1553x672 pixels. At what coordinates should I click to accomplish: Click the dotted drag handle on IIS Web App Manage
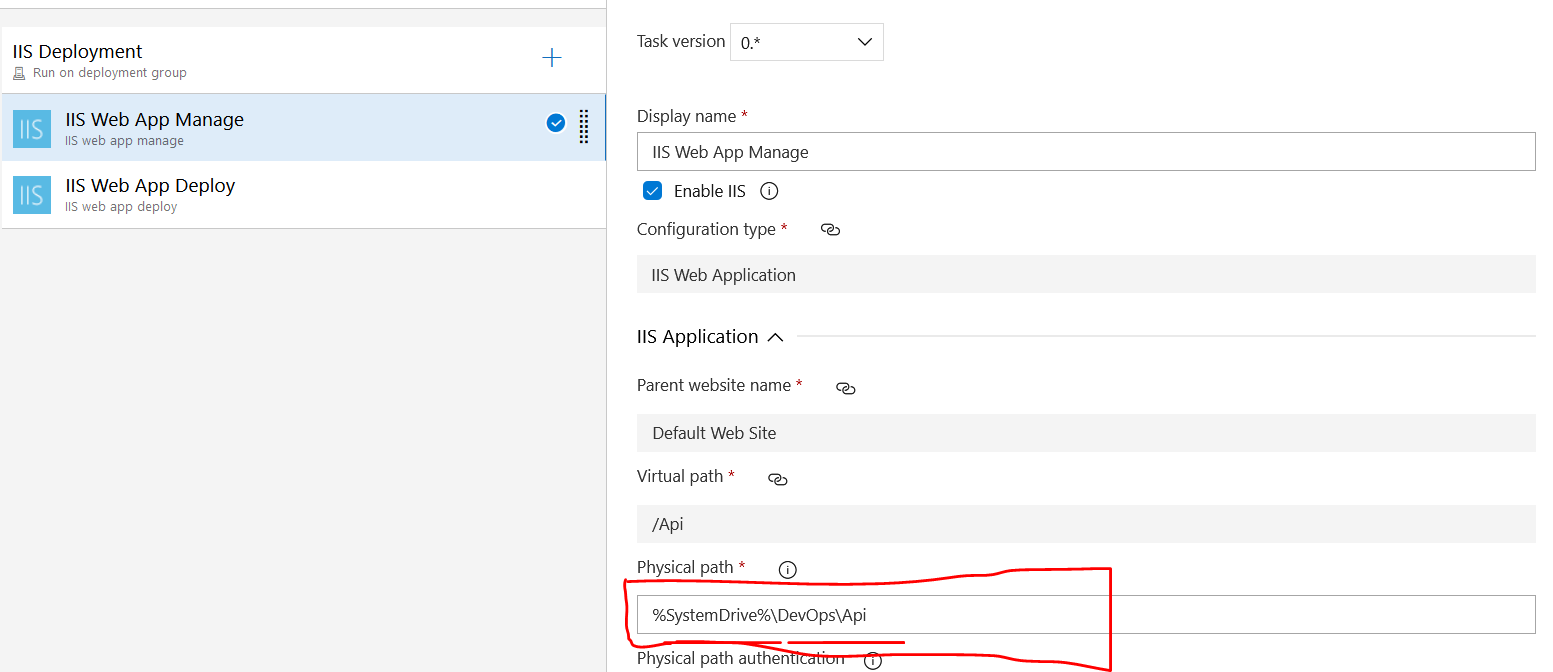[x=584, y=127]
